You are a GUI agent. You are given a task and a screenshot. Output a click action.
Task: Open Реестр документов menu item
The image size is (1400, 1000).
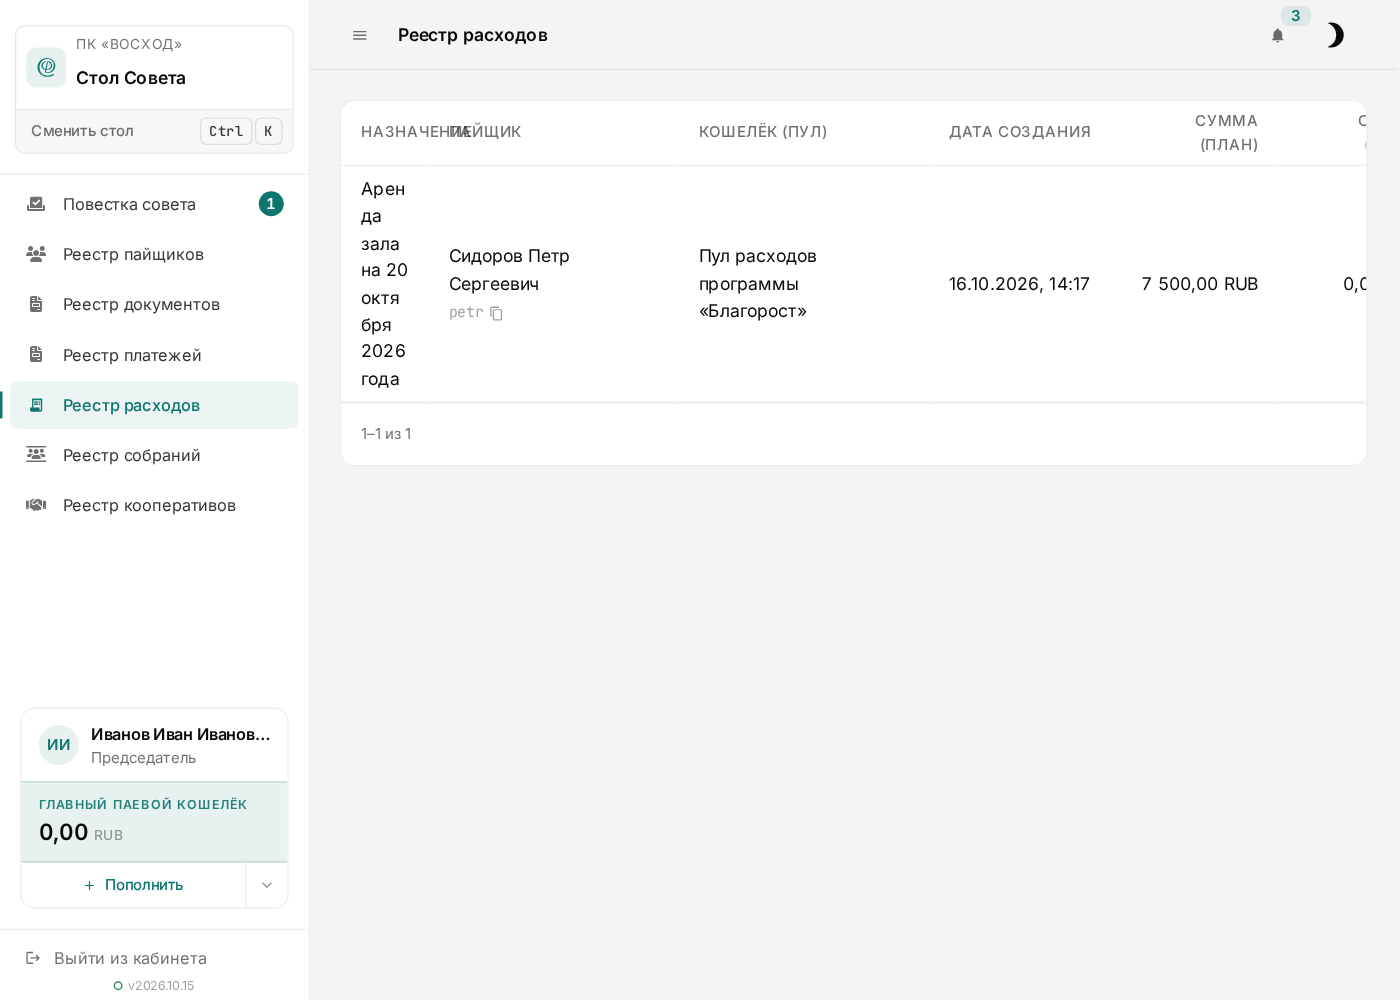(x=155, y=304)
